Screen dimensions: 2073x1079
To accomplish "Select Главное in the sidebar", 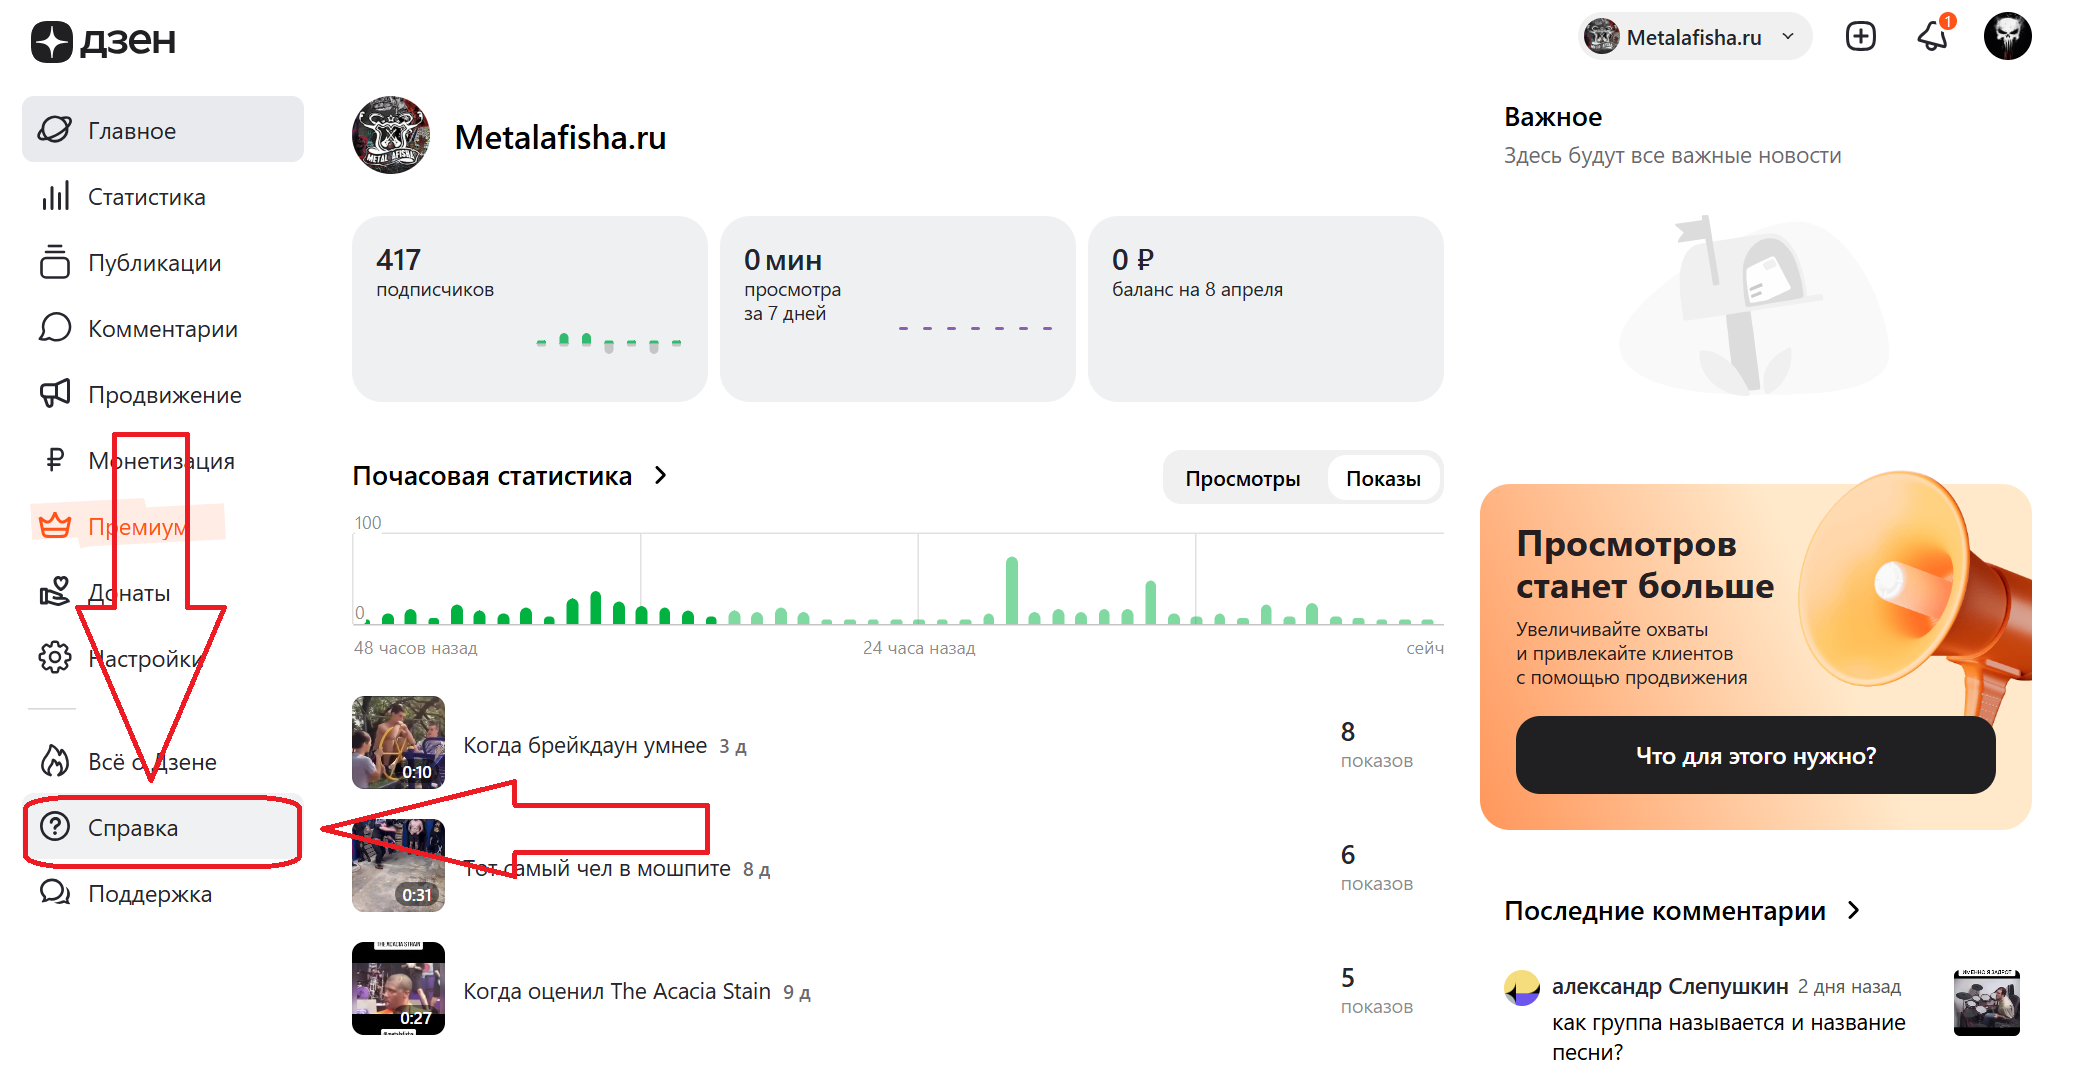I will pos(163,130).
